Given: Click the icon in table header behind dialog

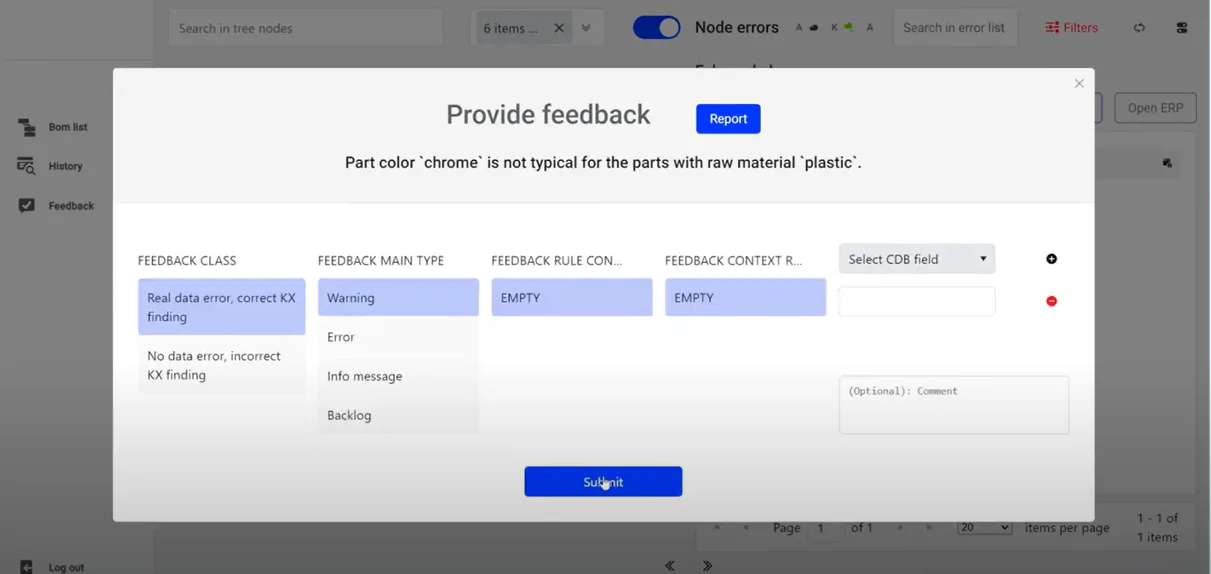Looking at the screenshot, I should pyautogui.click(x=1167, y=163).
